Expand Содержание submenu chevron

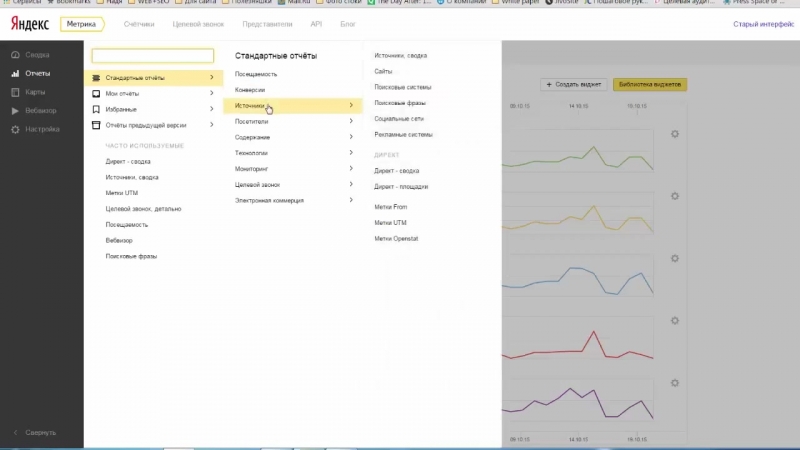351,137
